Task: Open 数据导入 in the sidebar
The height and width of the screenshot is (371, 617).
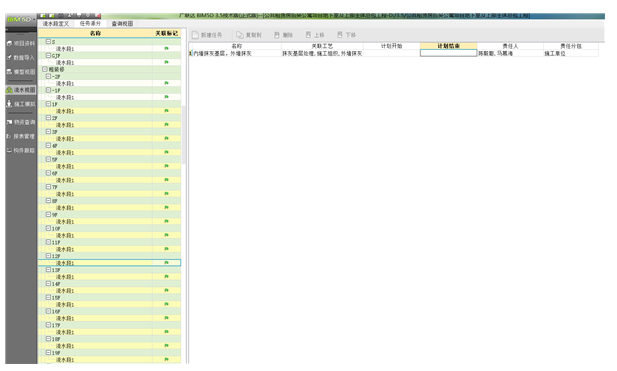Action: pyautogui.click(x=21, y=57)
